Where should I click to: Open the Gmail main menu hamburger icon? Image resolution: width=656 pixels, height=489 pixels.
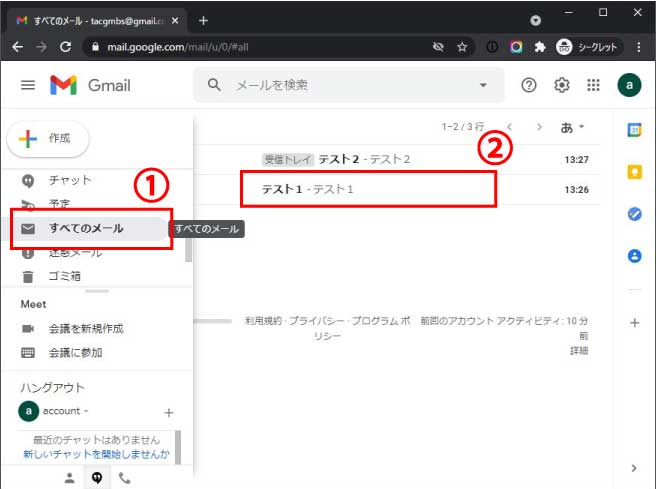28,86
